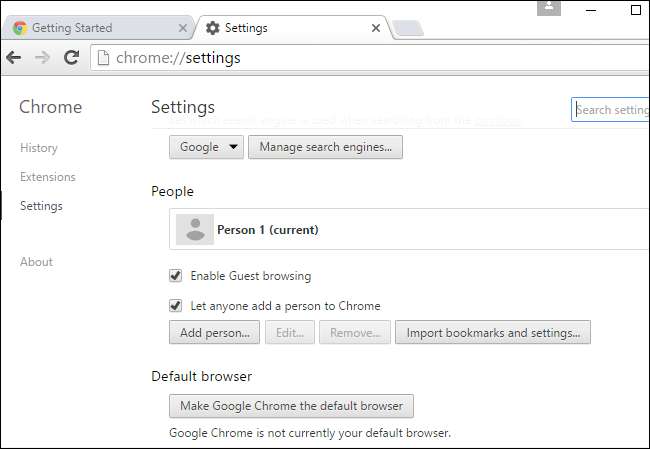This screenshot has width=650, height=449.
Task: Reload the page with refresh icon
Action: click(x=71, y=58)
